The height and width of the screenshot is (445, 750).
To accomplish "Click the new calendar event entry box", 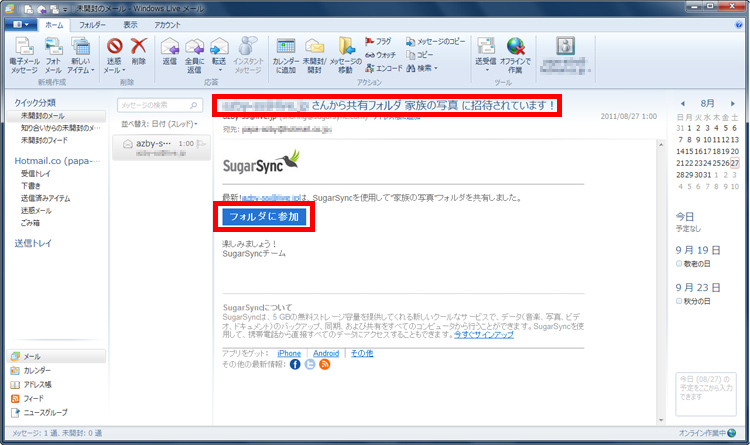I will coord(706,394).
